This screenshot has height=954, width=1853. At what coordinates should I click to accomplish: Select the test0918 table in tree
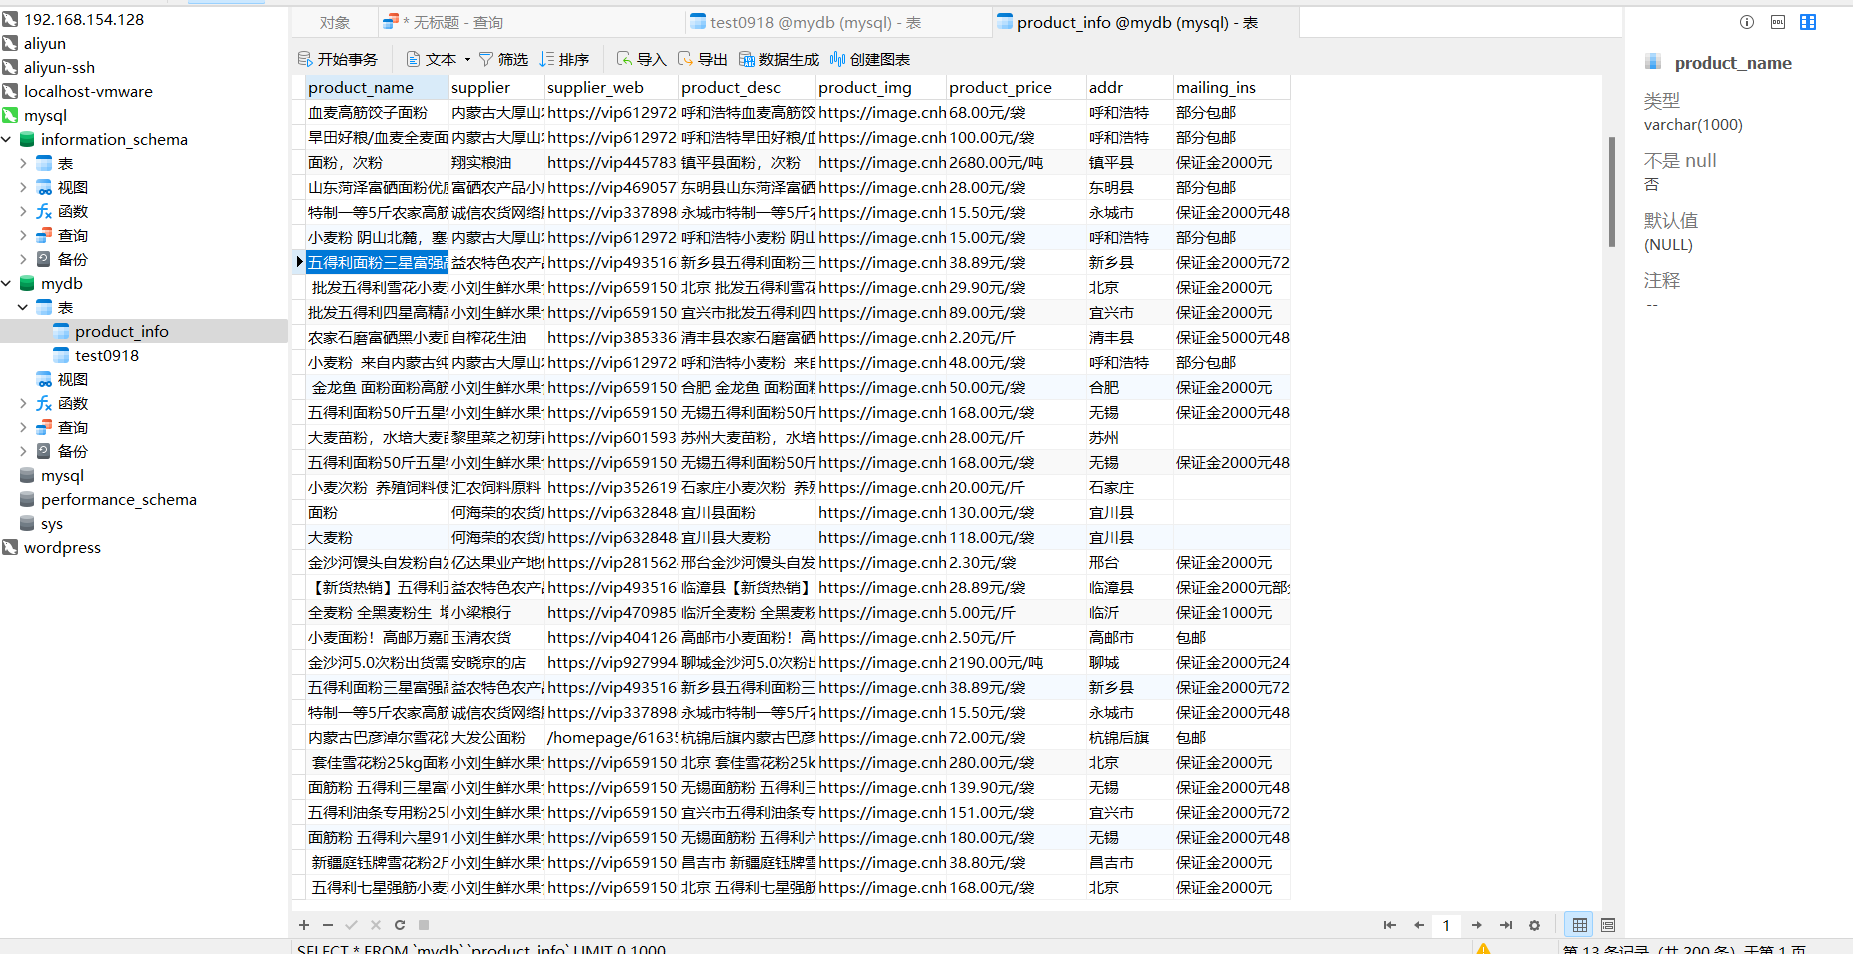pyautogui.click(x=106, y=356)
